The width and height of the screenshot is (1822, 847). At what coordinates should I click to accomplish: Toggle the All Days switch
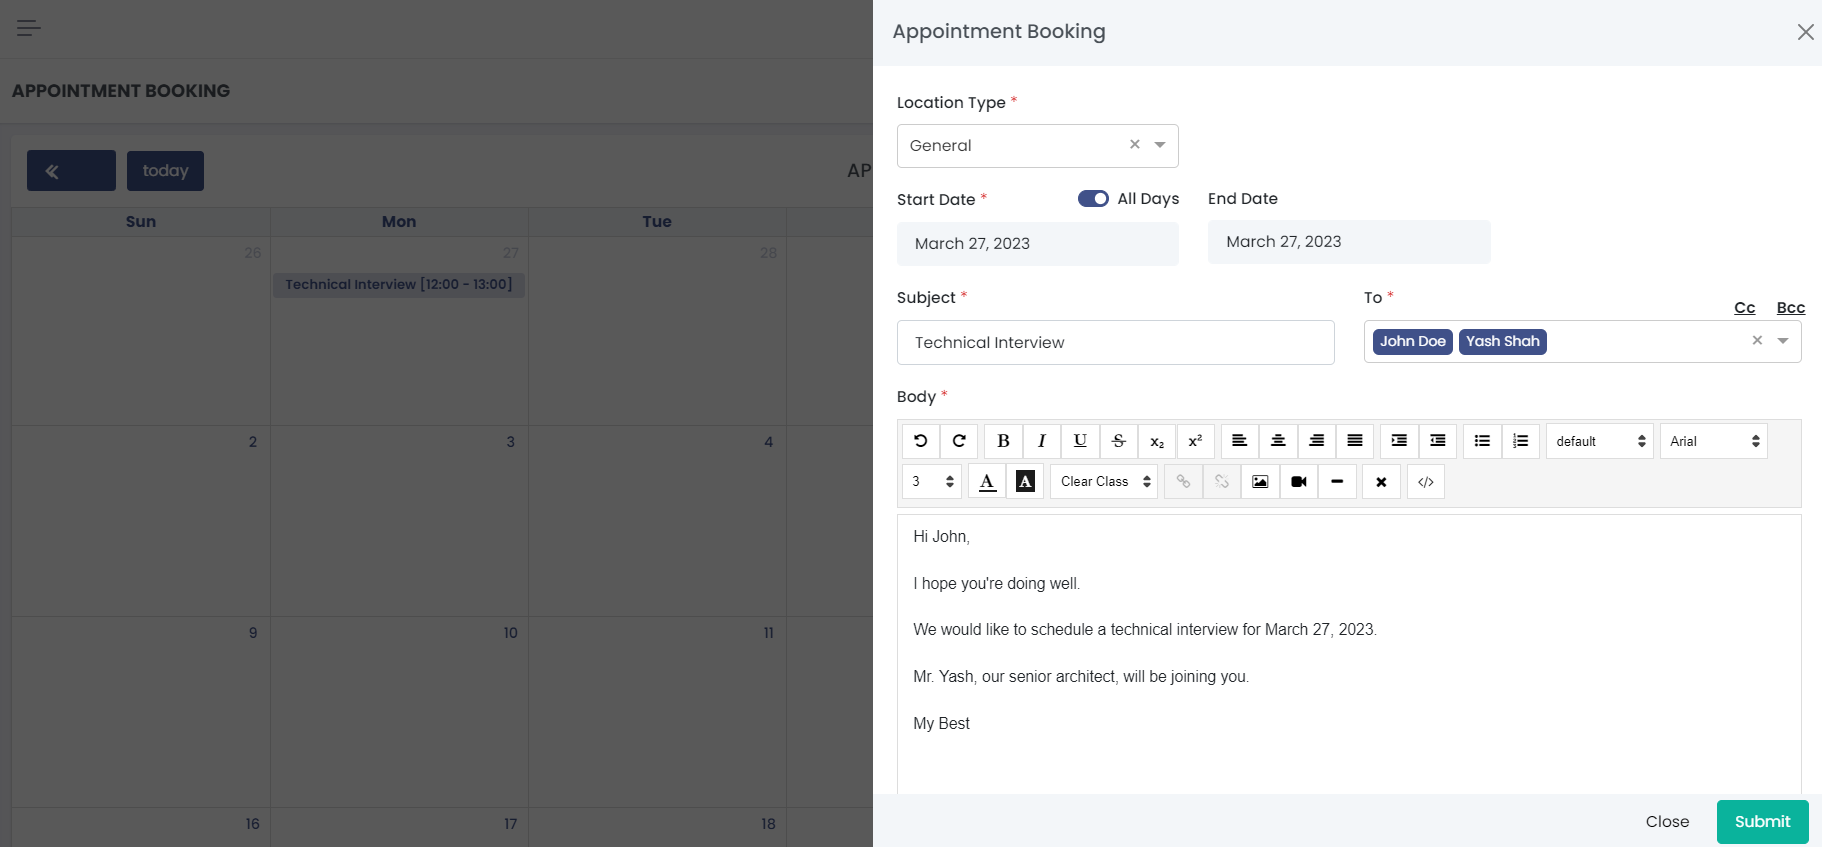[x=1092, y=198]
